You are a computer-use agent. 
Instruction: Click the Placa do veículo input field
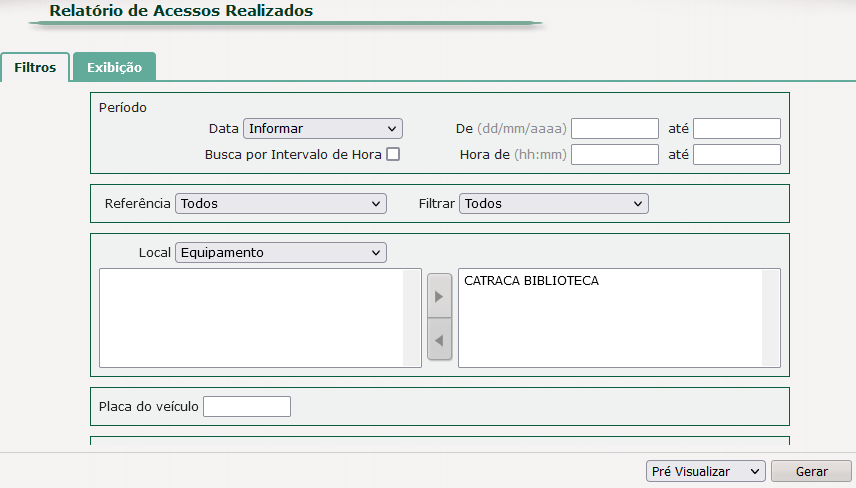coord(247,407)
